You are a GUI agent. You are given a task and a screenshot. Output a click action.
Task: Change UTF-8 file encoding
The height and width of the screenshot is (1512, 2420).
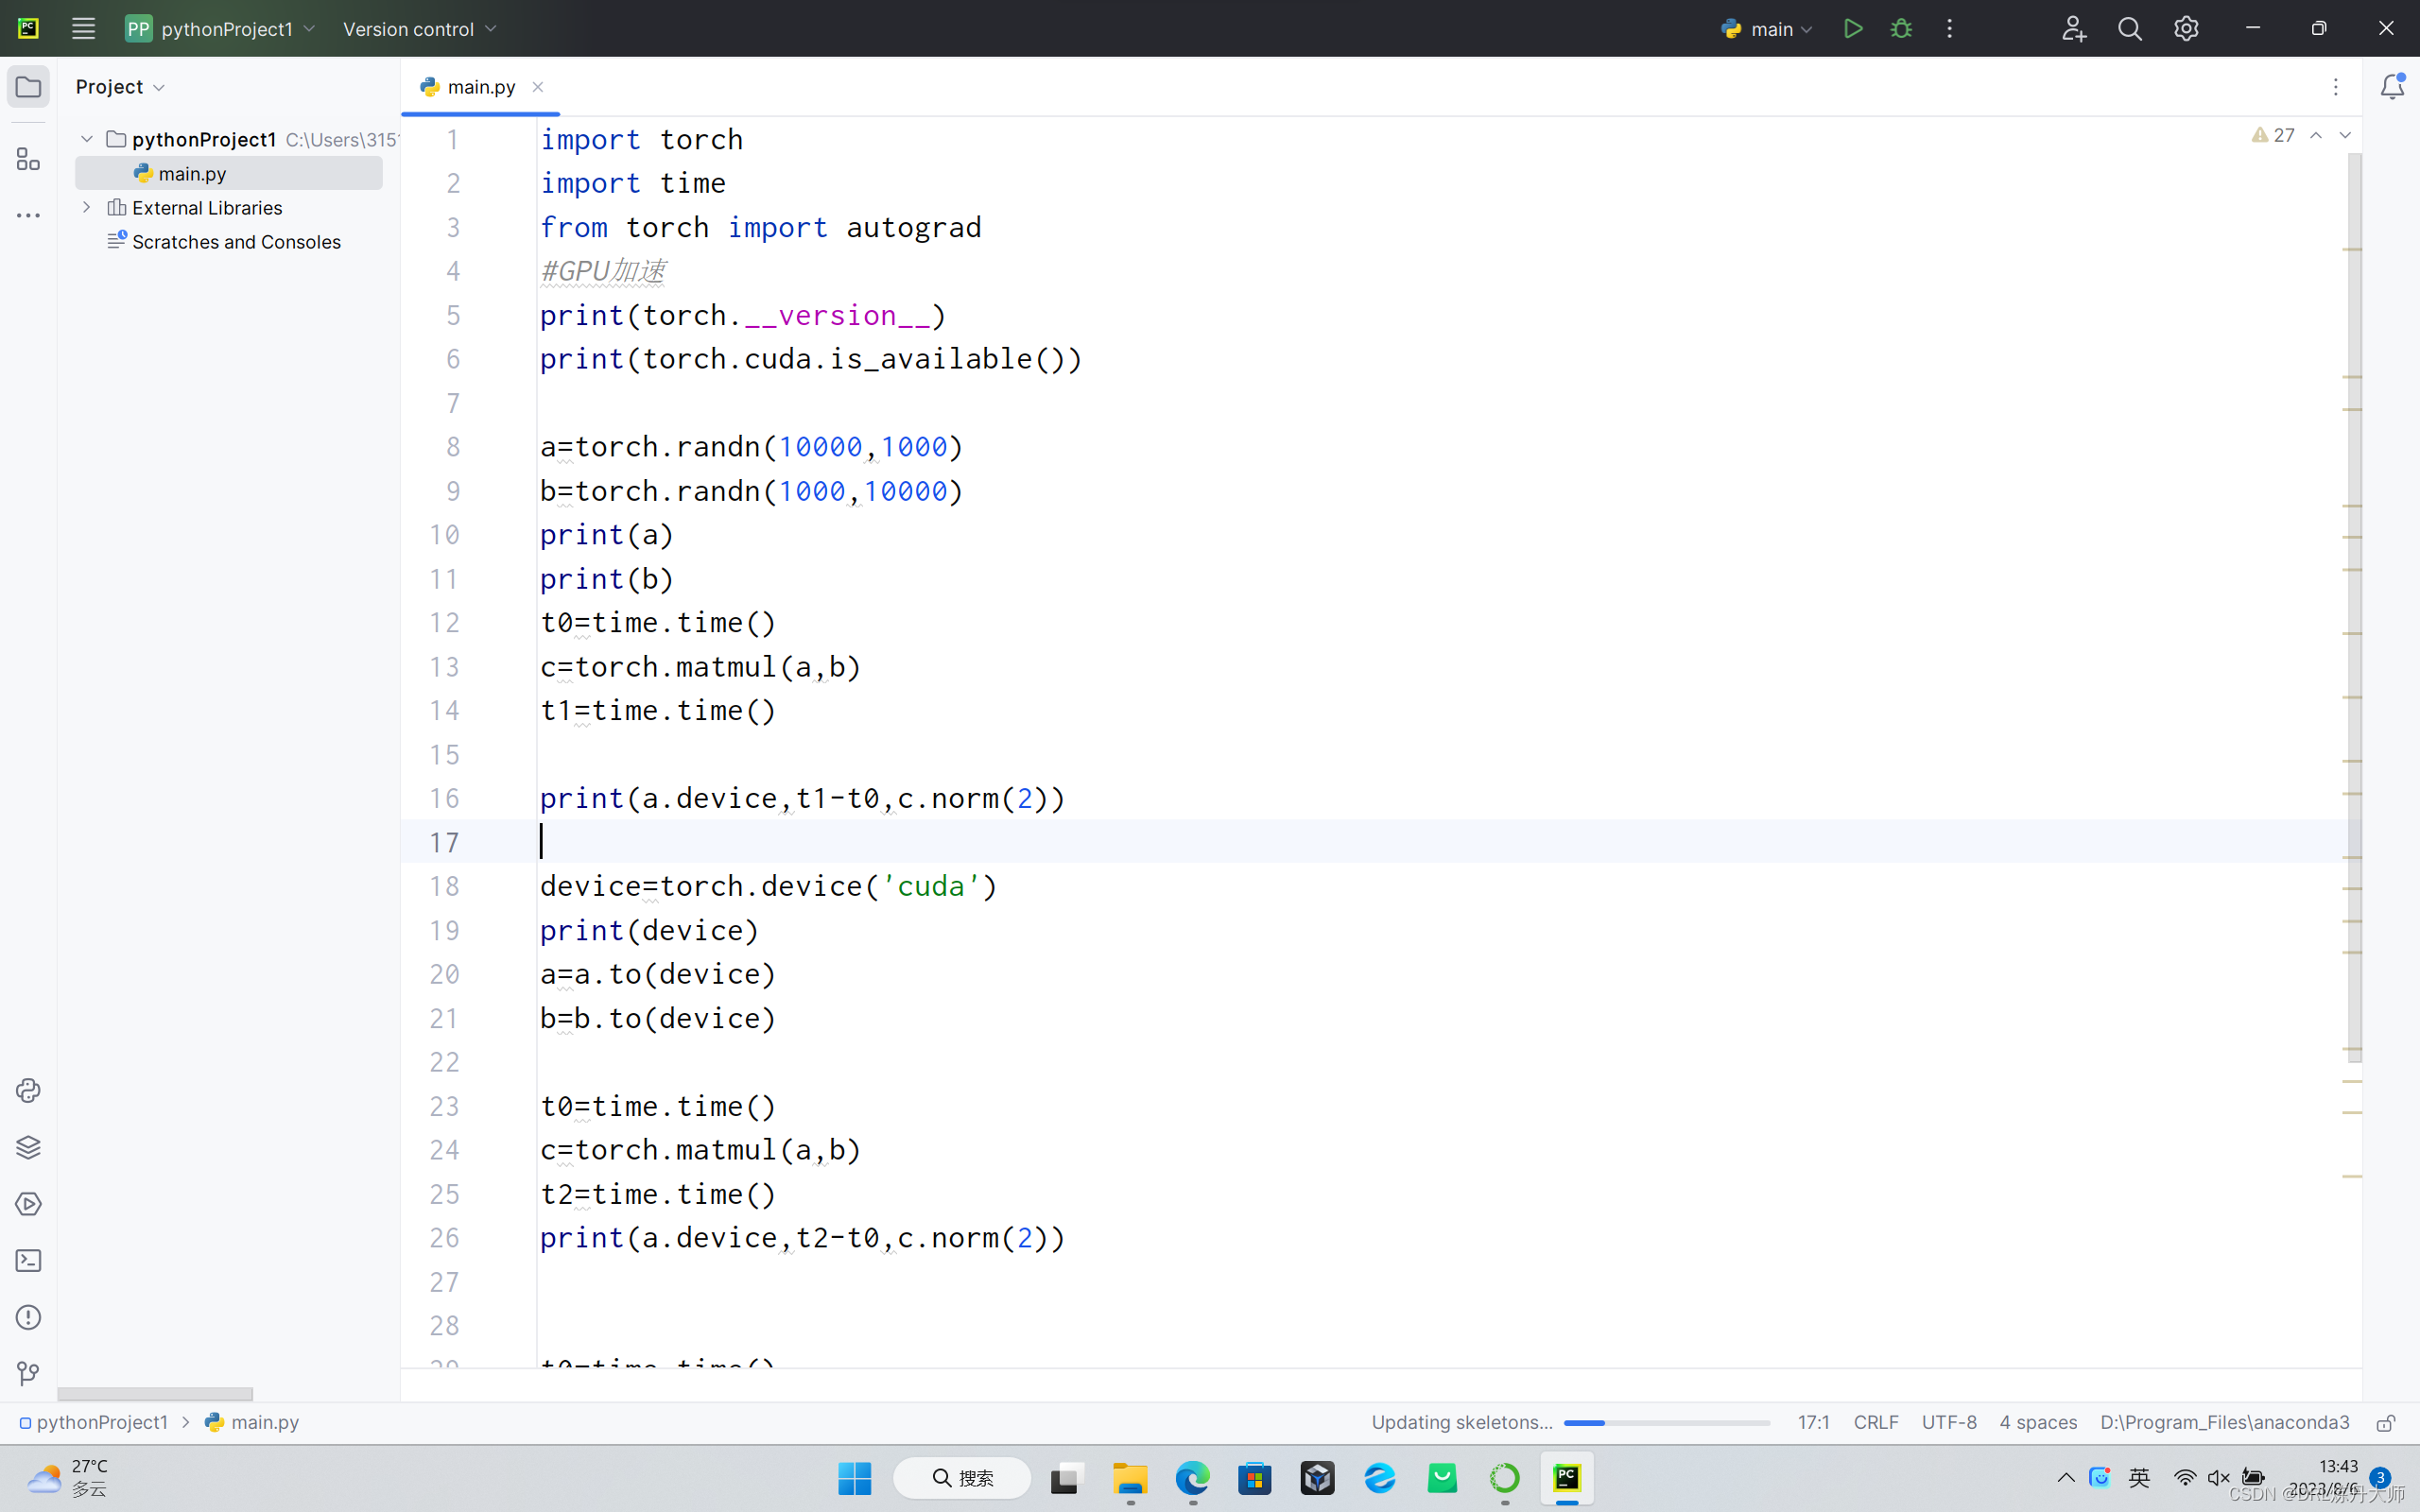pos(1949,1422)
